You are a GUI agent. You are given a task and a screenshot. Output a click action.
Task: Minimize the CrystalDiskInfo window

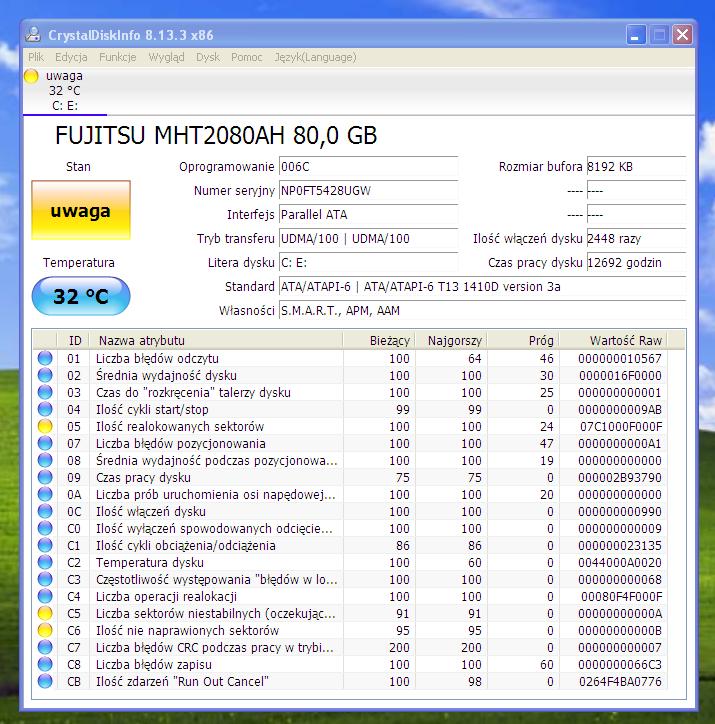pyautogui.click(x=636, y=35)
